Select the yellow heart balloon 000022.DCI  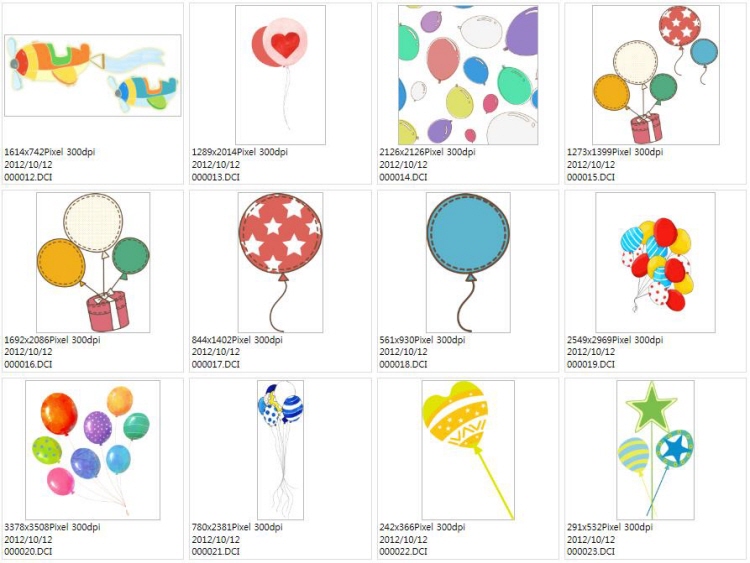coord(468,450)
